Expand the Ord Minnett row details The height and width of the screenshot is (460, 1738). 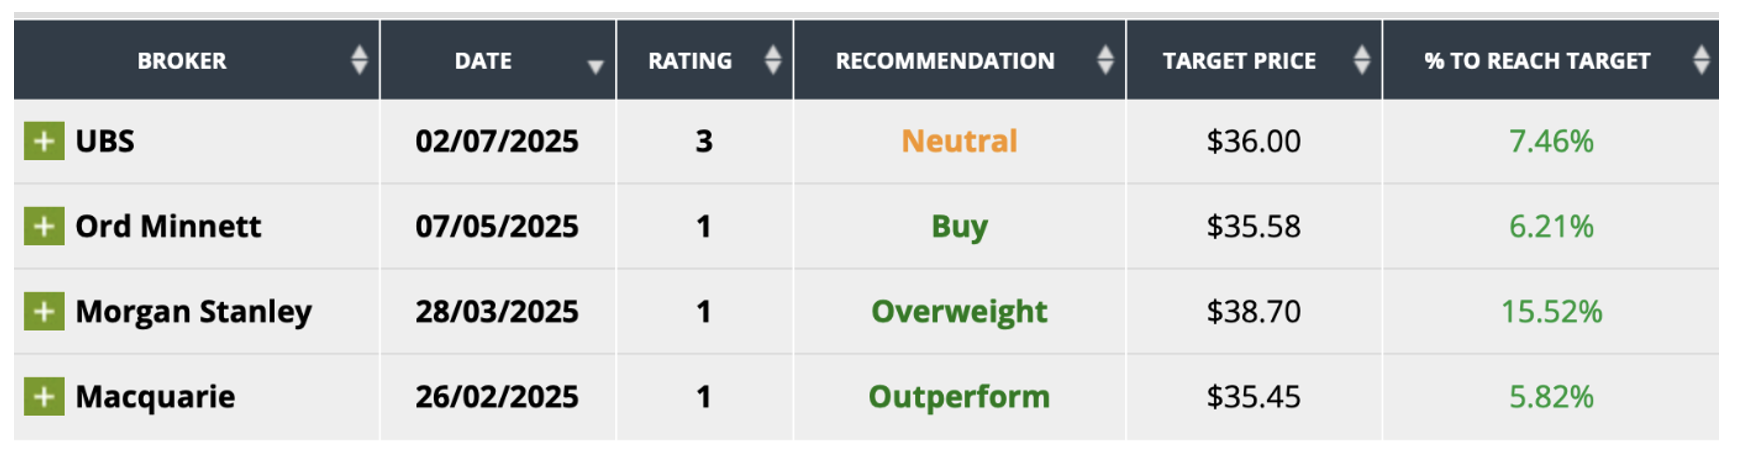[x=44, y=226]
